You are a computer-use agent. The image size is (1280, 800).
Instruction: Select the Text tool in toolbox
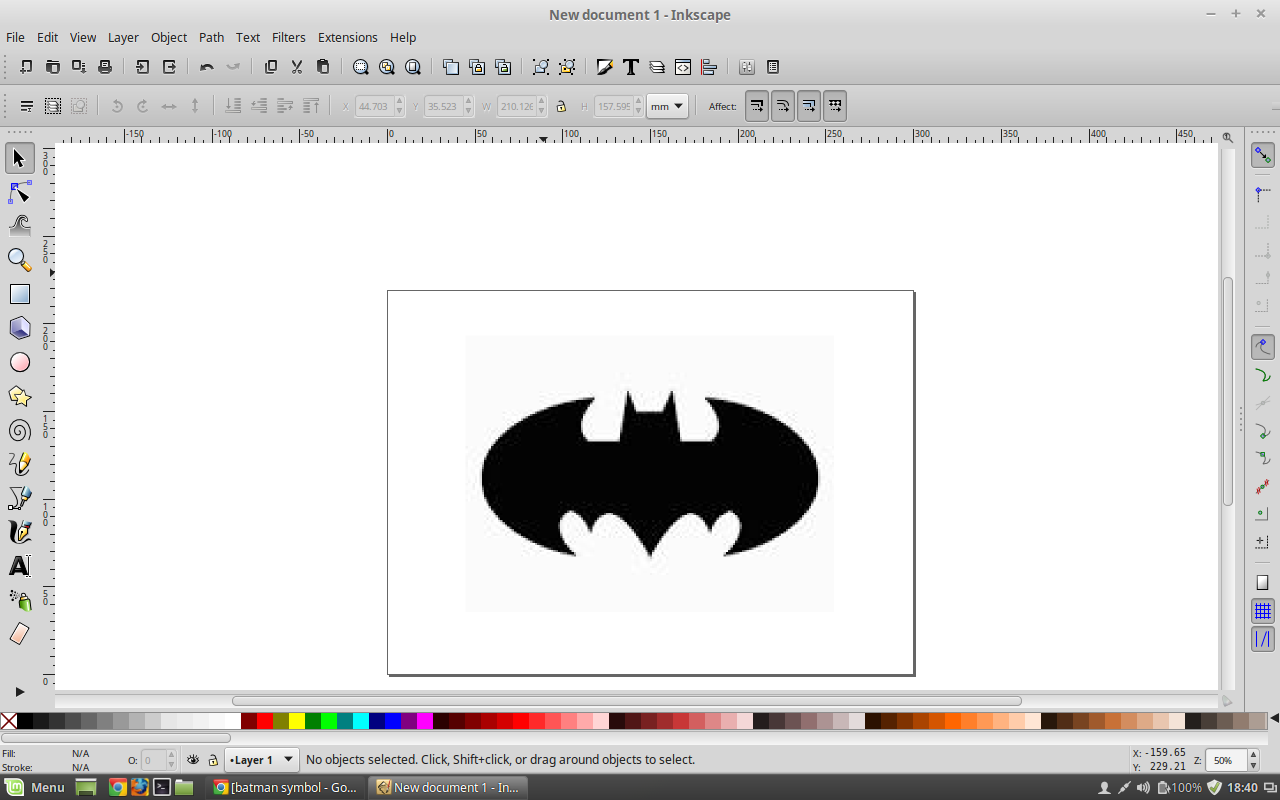(19, 566)
